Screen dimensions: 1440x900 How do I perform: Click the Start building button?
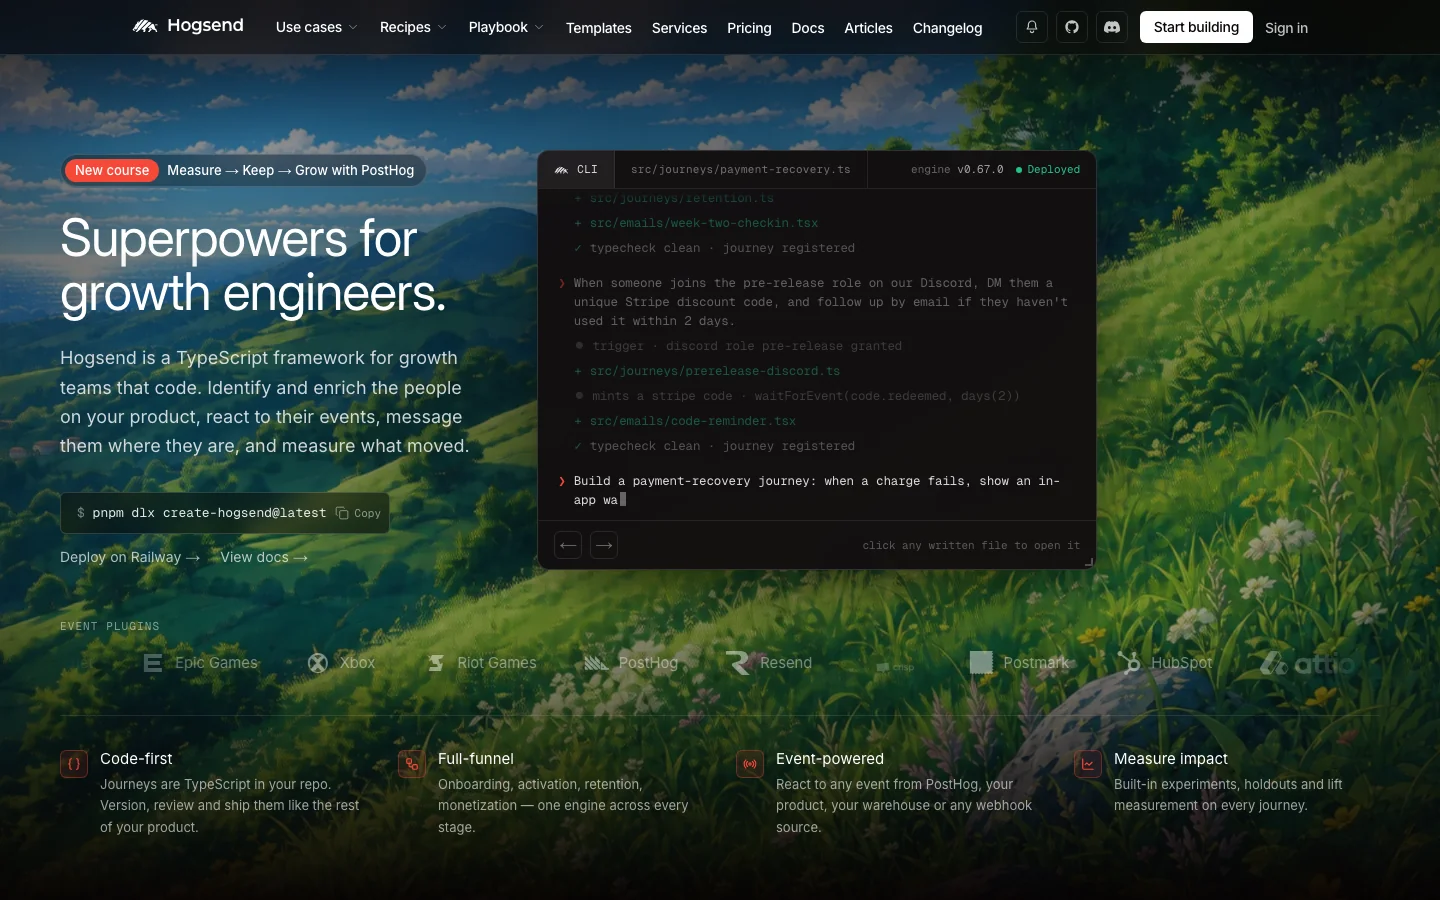1196,27
